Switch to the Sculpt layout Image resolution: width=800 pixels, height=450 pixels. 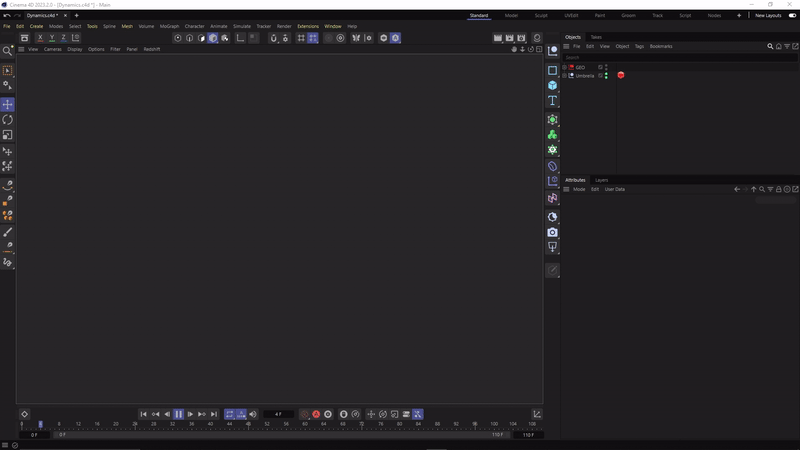[541, 16]
